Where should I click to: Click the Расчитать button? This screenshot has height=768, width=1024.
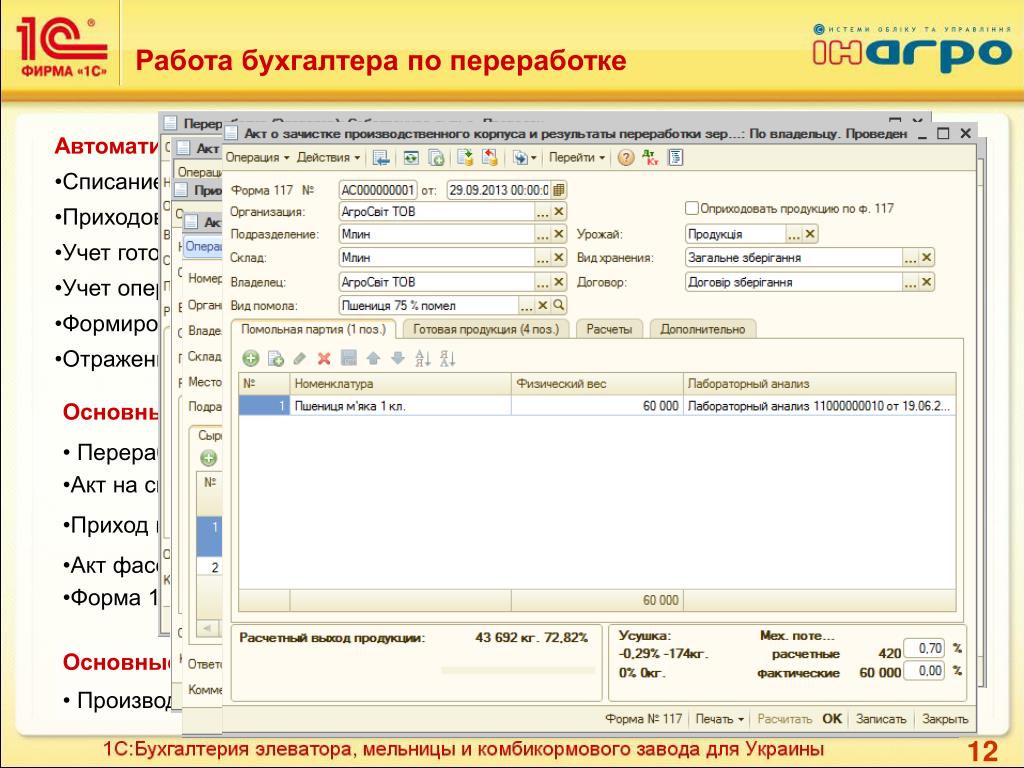point(784,718)
